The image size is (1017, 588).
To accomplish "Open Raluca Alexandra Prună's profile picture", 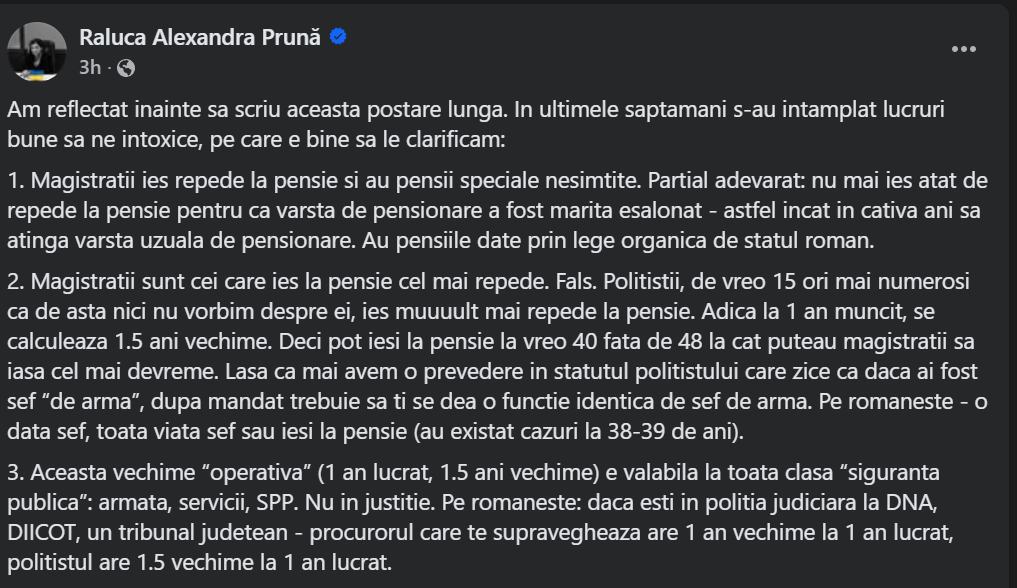I will click(x=38, y=51).
